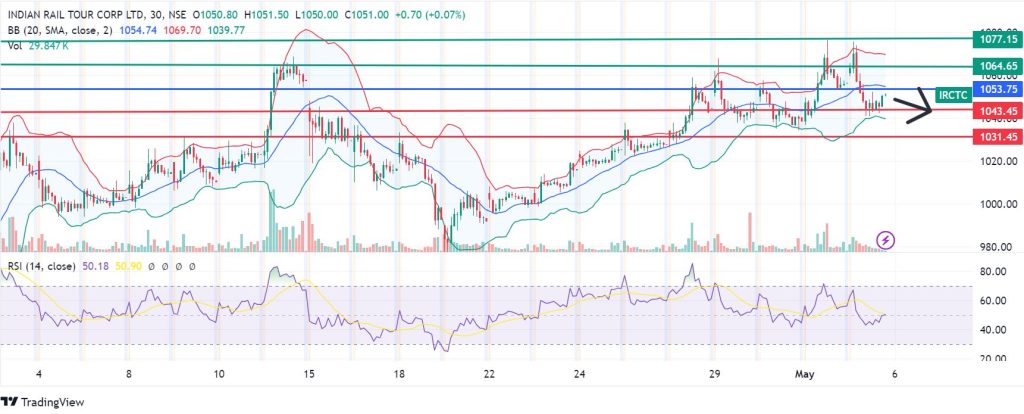
Task: Select the RSI (14, close) indicator legend
Action: pyautogui.click(x=42, y=266)
